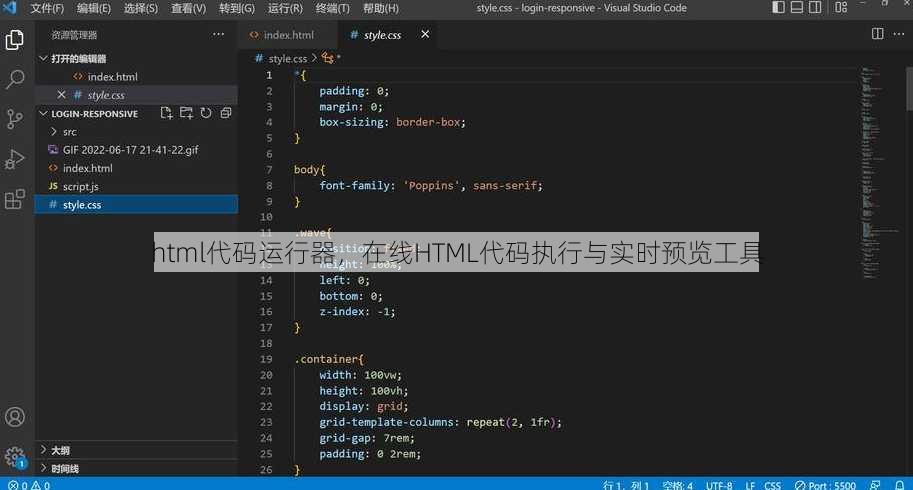Select style.css in the file tree
913x490 pixels.
tap(137, 204)
